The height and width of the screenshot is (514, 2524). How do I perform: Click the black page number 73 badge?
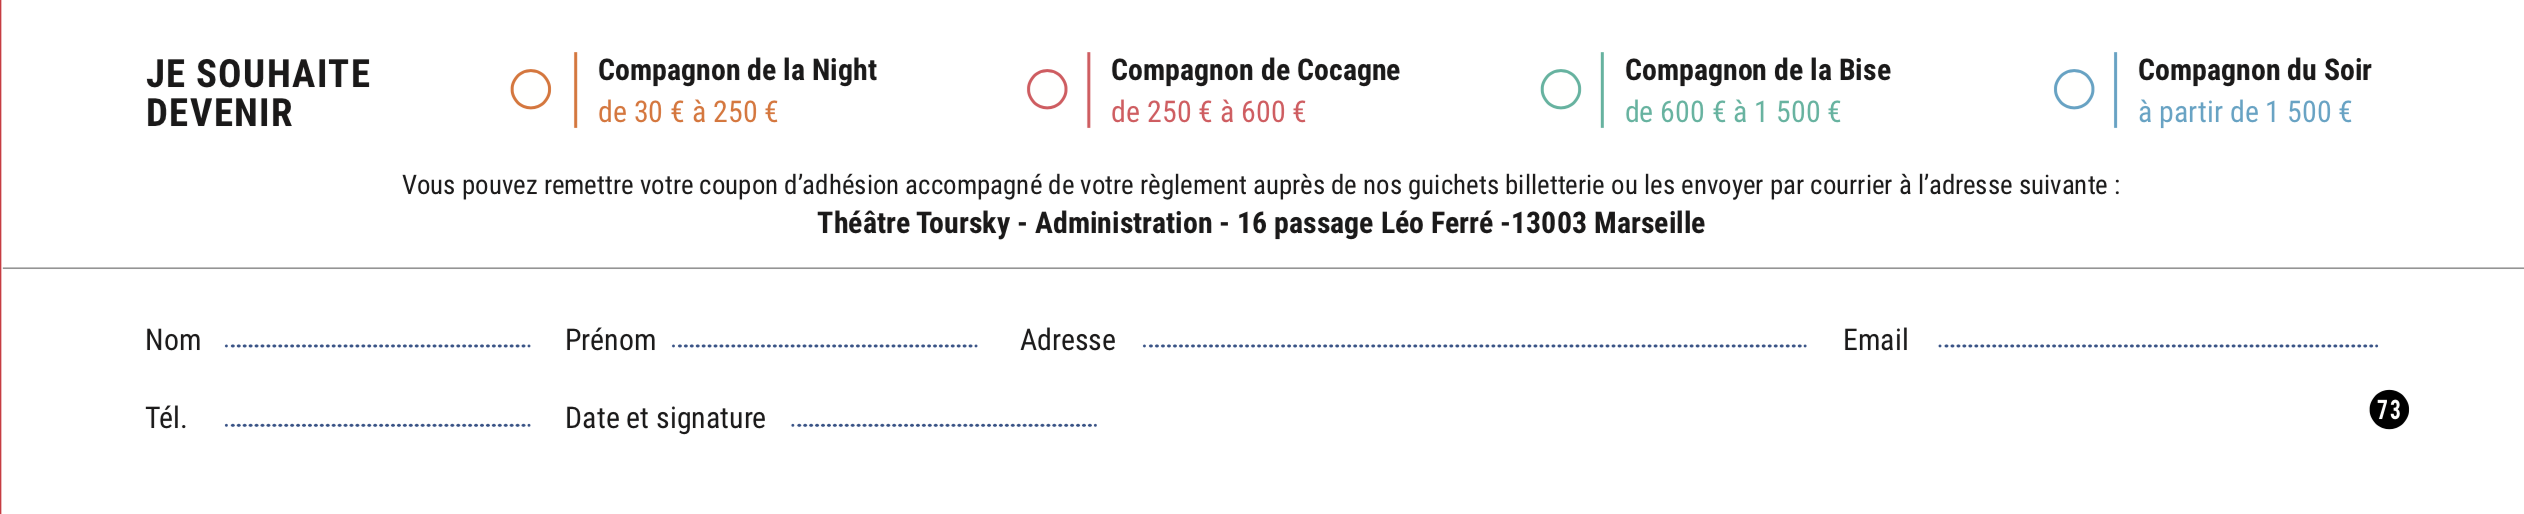click(x=2389, y=409)
